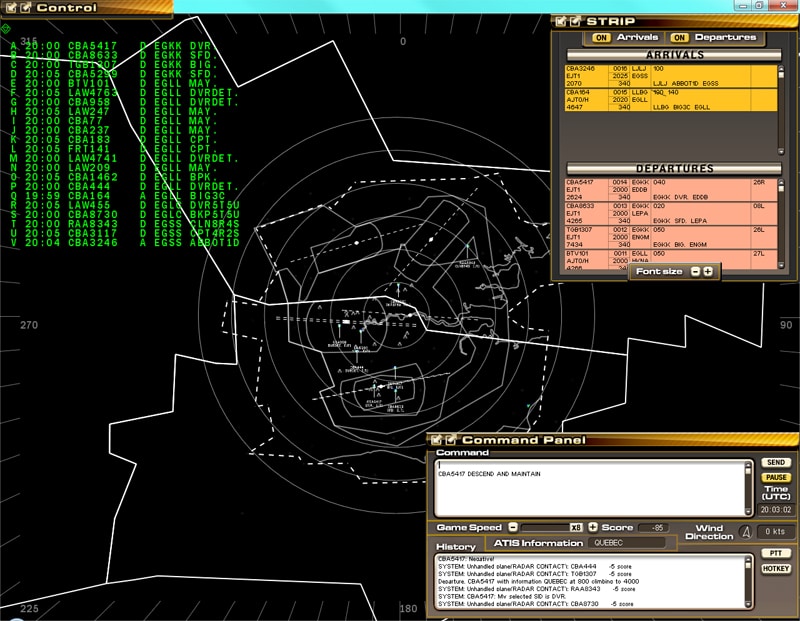Toggle the Departures ON switch

pos(677,38)
